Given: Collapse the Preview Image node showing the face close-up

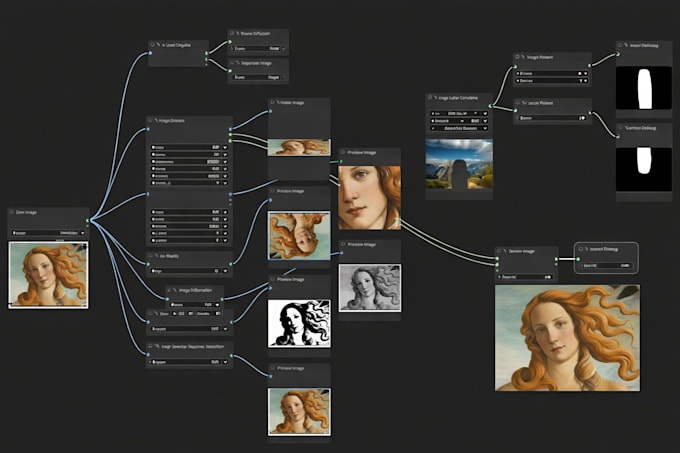Looking at the screenshot, I should click(343, 153).
